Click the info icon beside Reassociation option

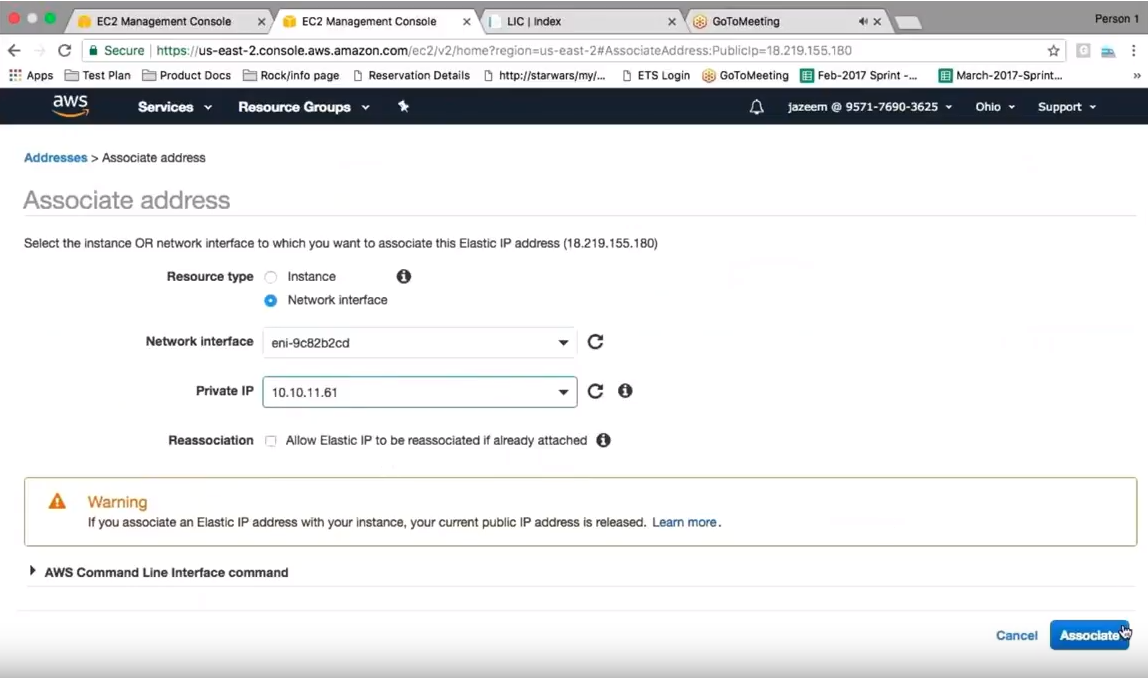pyautogui.click(x=603, y=440)
